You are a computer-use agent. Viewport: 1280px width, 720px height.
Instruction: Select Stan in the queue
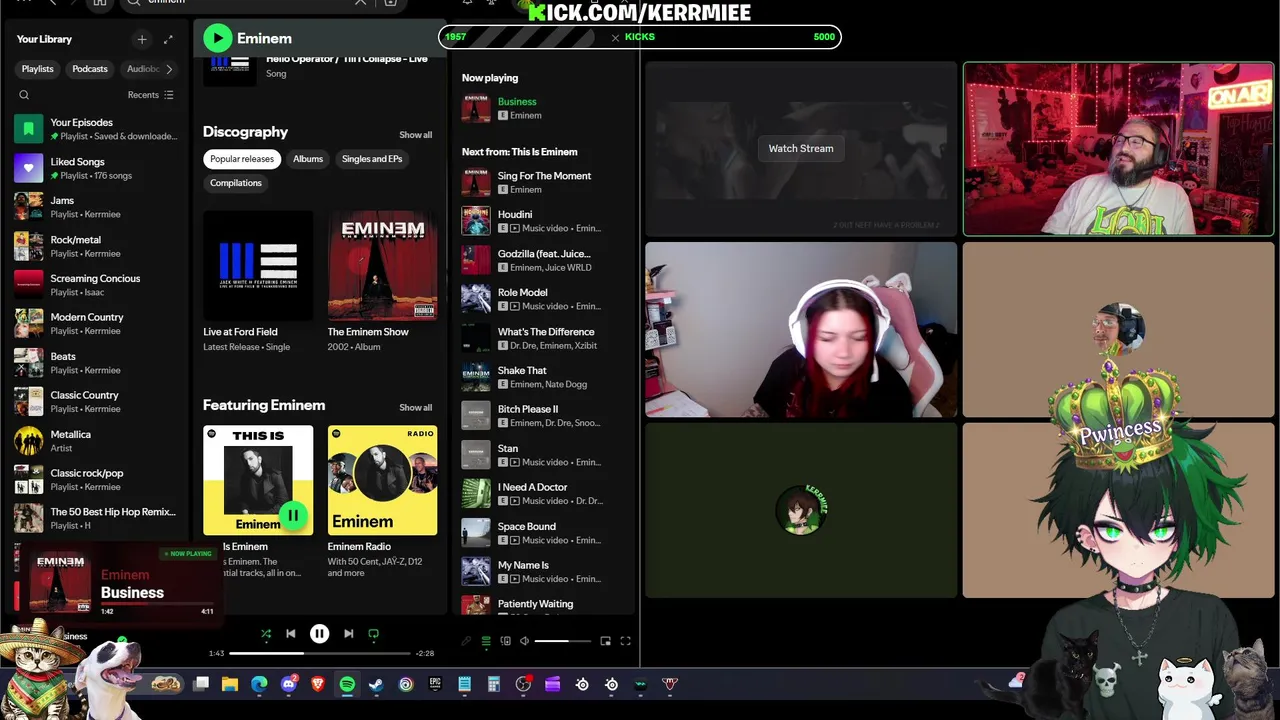tap(544, 455)
